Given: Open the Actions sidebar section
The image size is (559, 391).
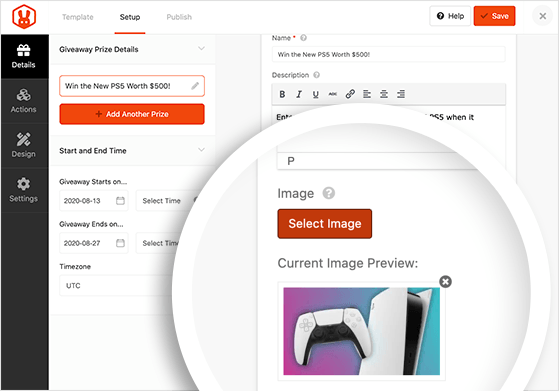Looking at the screenshot, I should click(24, 101).
